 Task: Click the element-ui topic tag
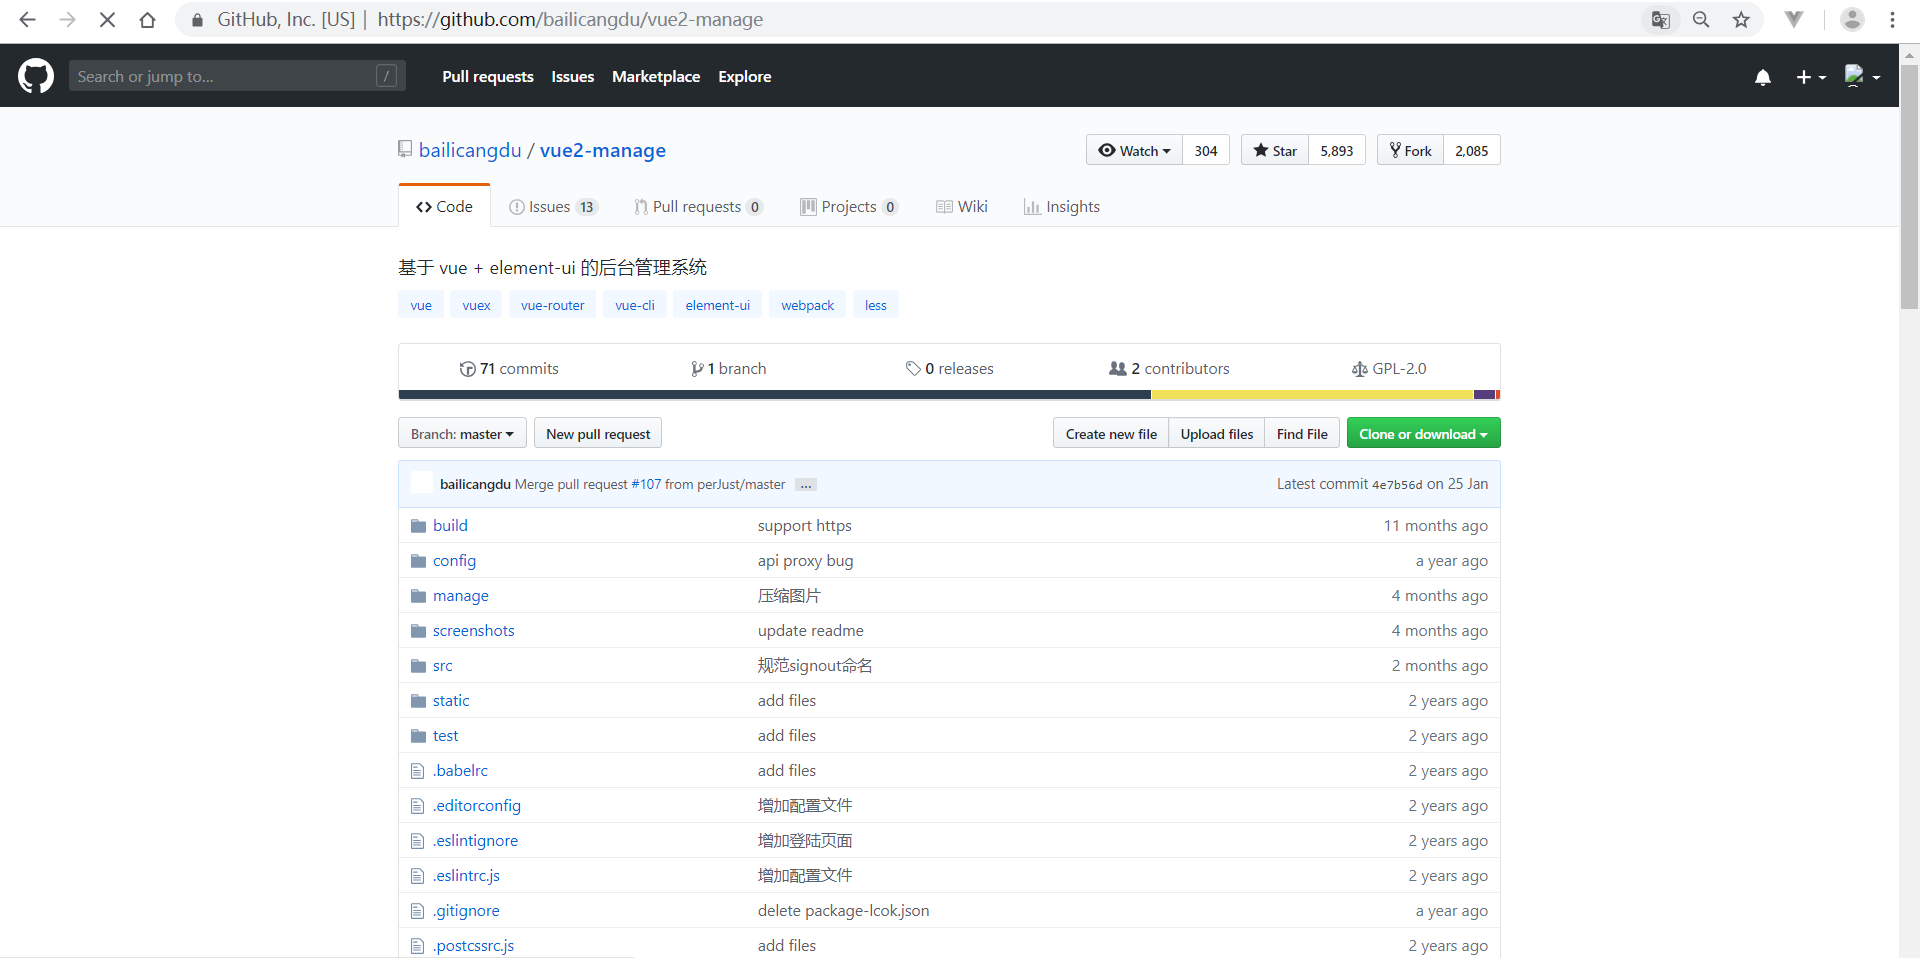(x=717, y=305)
